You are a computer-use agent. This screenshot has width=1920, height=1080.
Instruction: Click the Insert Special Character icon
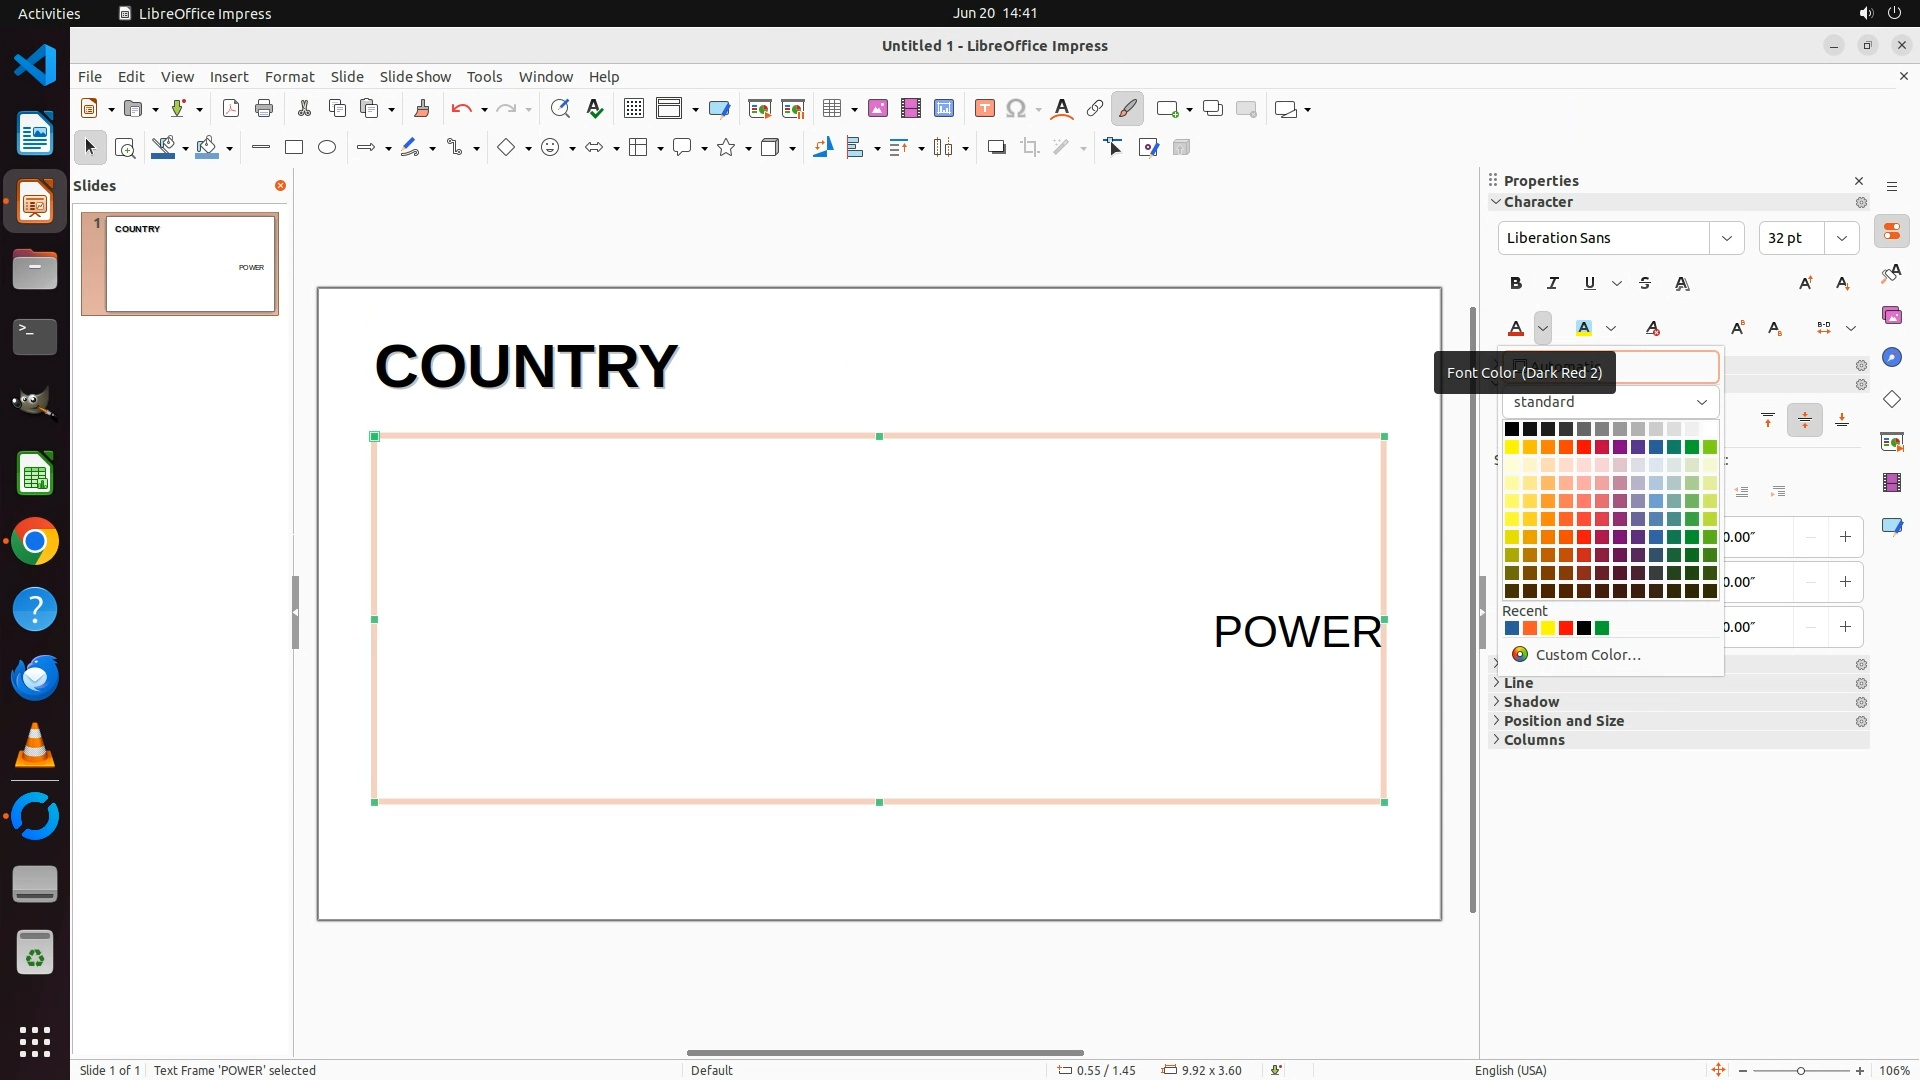click(1016, 109)
